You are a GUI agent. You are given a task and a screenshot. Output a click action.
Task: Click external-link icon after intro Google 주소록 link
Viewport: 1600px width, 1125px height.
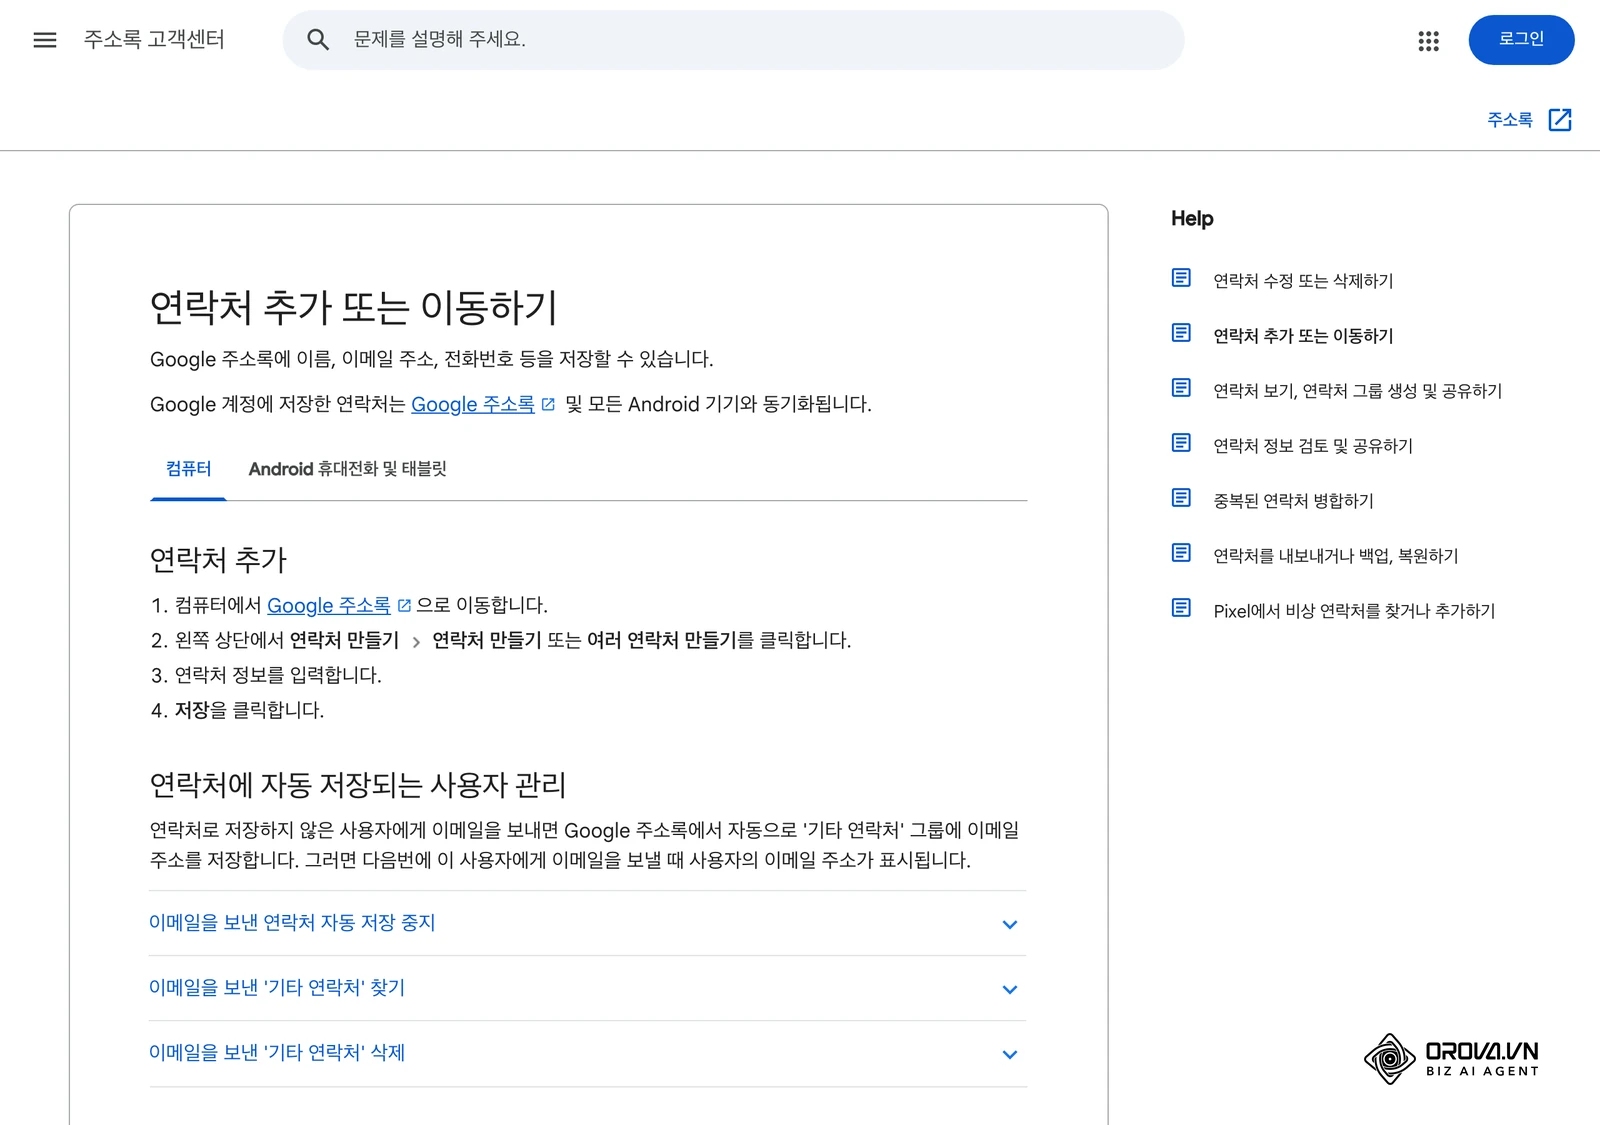[548, 405]
